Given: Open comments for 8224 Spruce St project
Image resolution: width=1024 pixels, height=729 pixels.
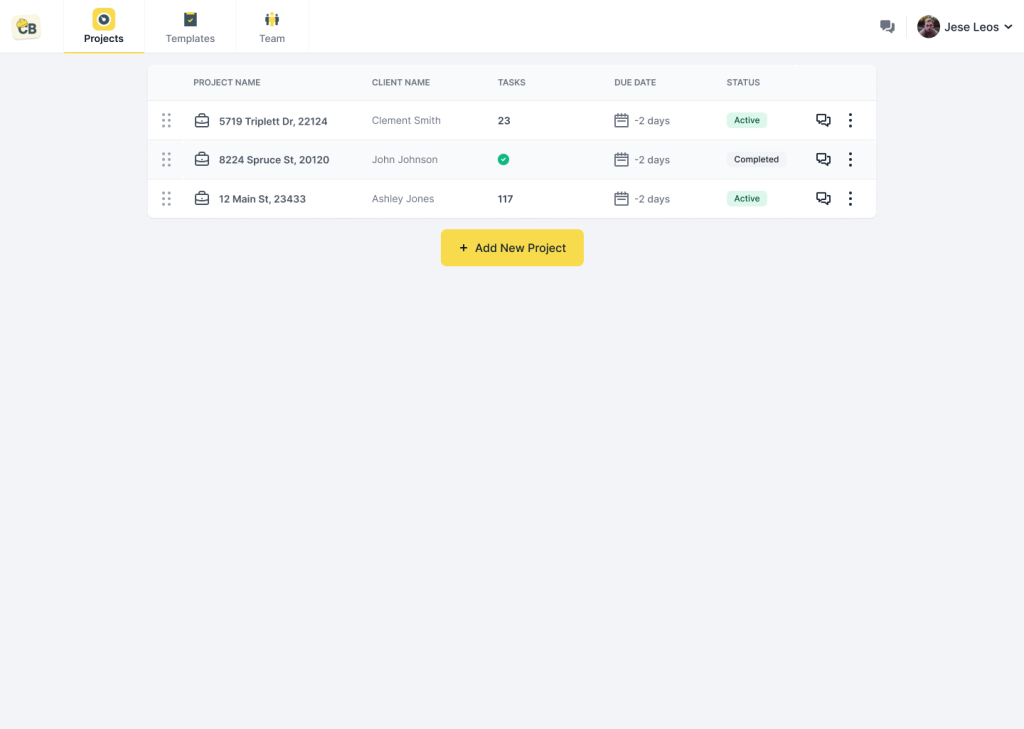Looking at the screenshot, I should [823, 159].
